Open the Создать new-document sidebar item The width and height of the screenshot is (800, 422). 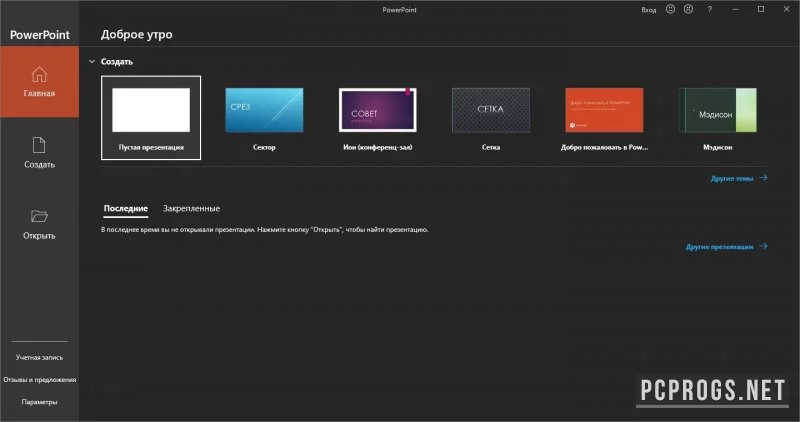point(39,153)
